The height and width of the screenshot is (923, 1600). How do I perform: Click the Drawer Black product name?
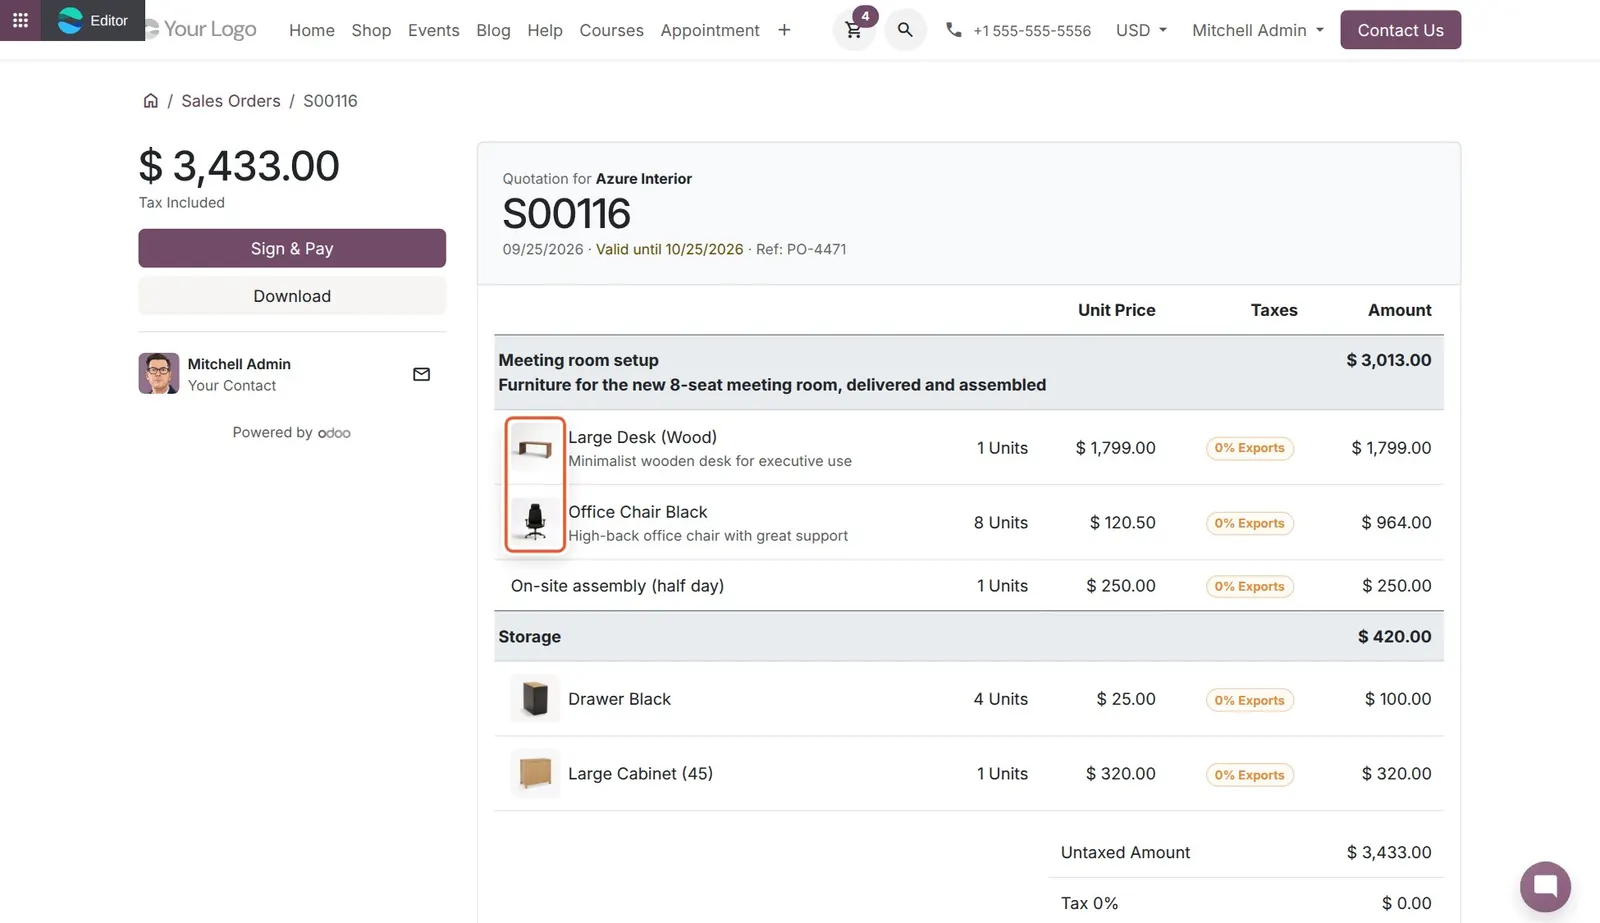(619, 698)
